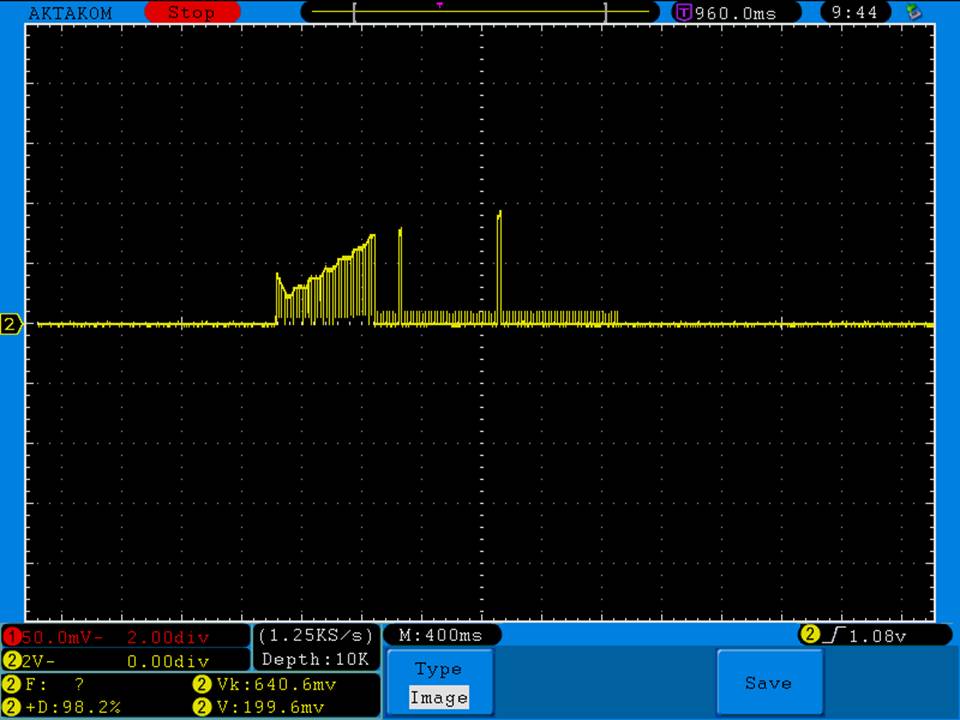Click the trigger rising edge 1.08v readout
Image resolution: width=960 pixels, height=720 pixels.
point(872,635)
